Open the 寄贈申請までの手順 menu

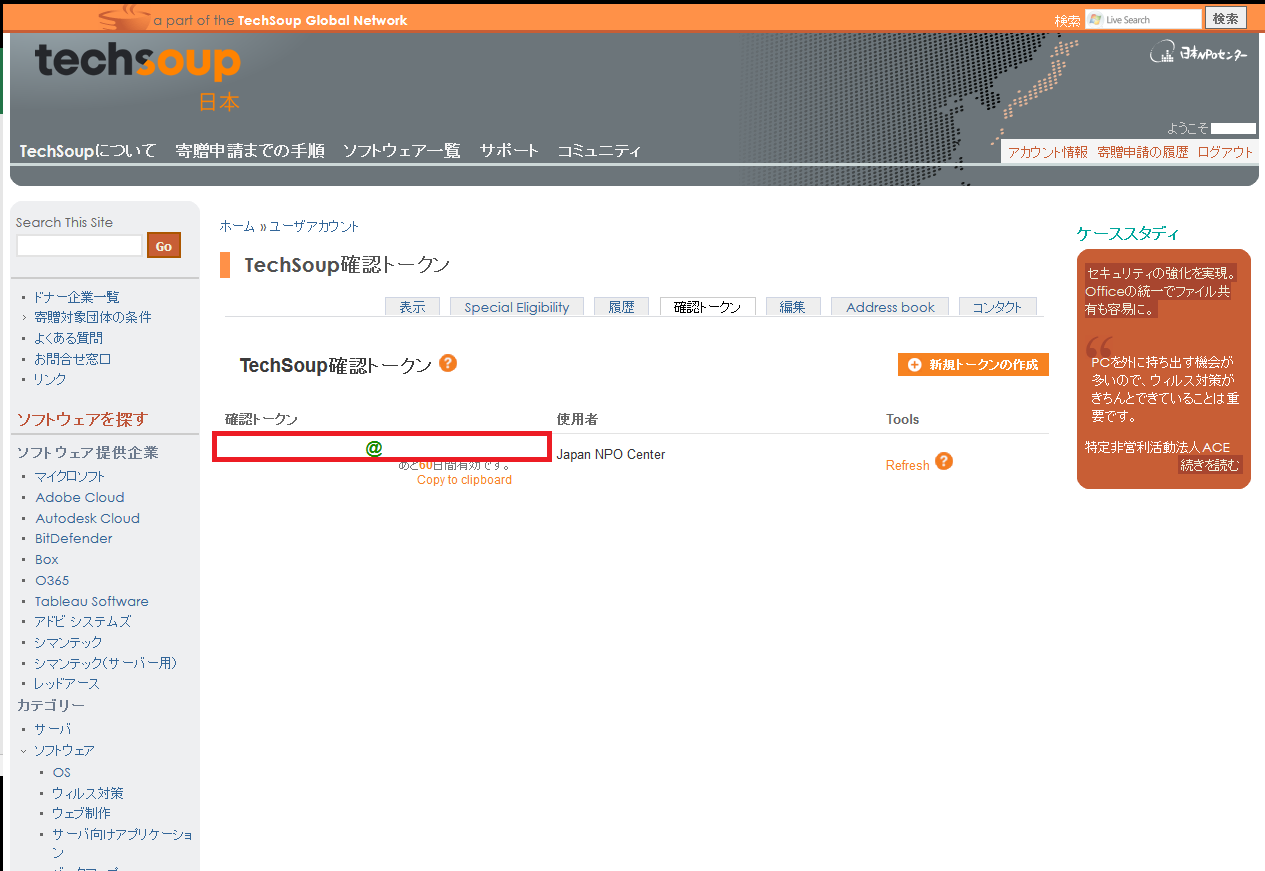250,151
